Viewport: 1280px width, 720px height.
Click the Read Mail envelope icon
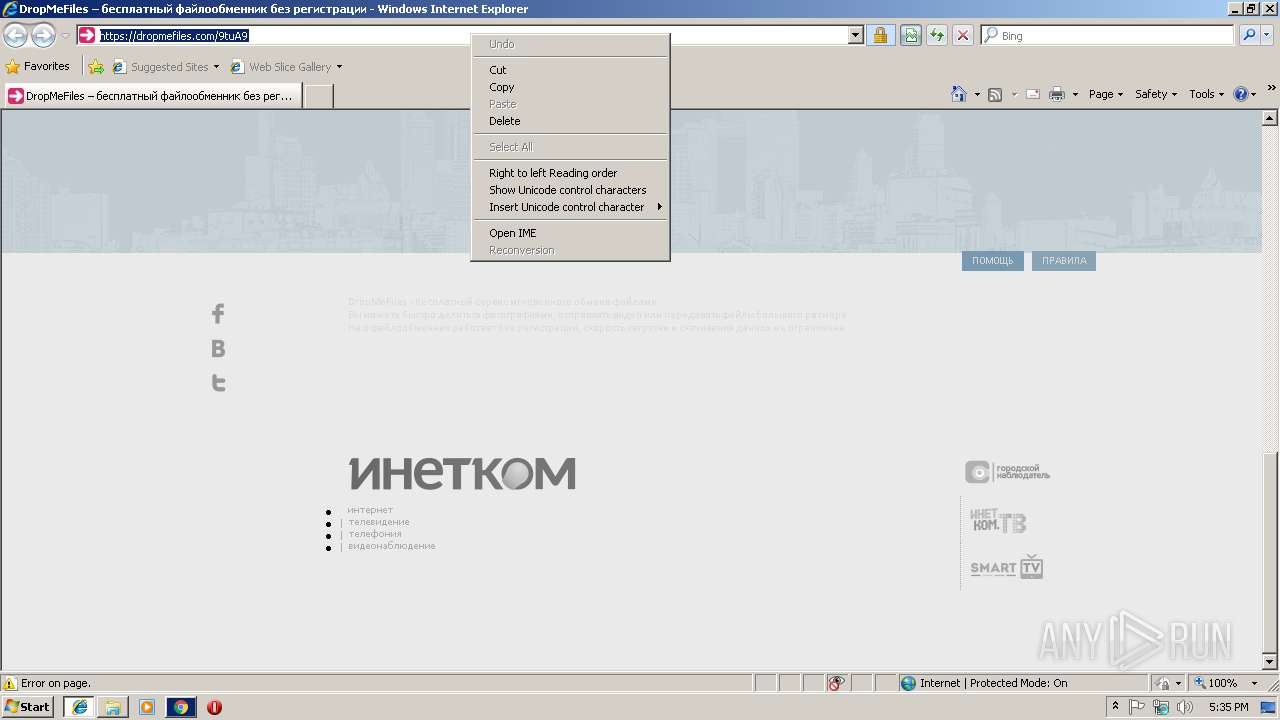click(1033, 94)
